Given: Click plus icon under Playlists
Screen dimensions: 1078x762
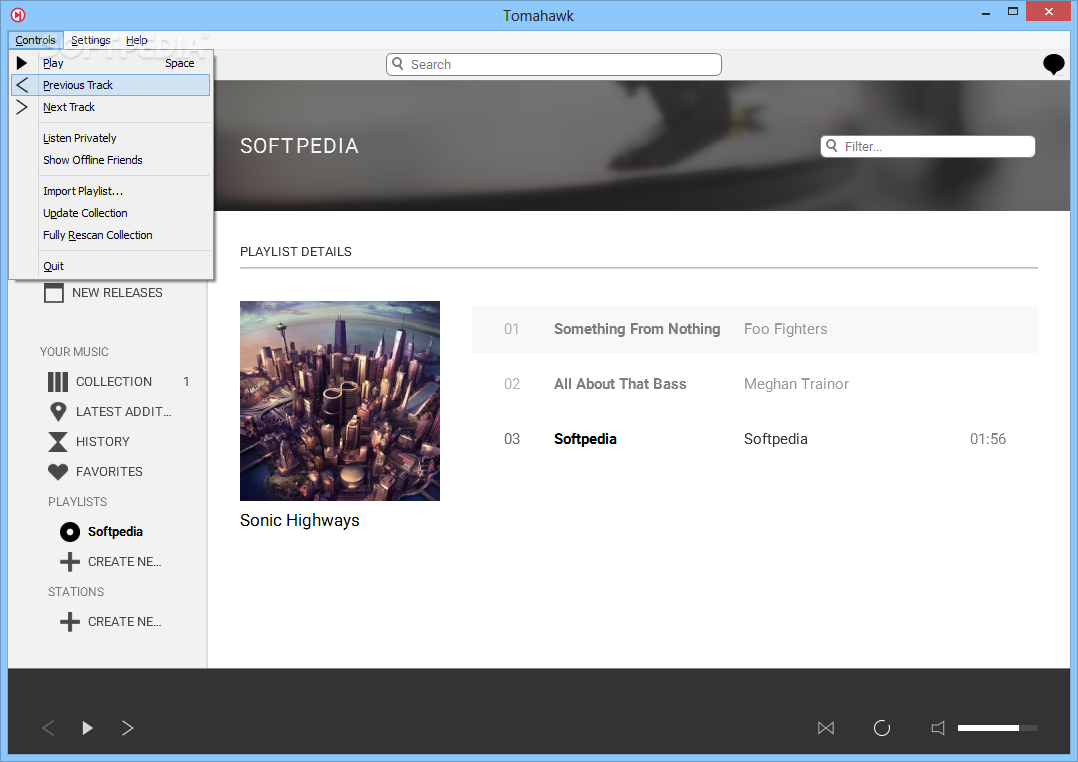Looking at the screenshot, I should tap(69, 562).
